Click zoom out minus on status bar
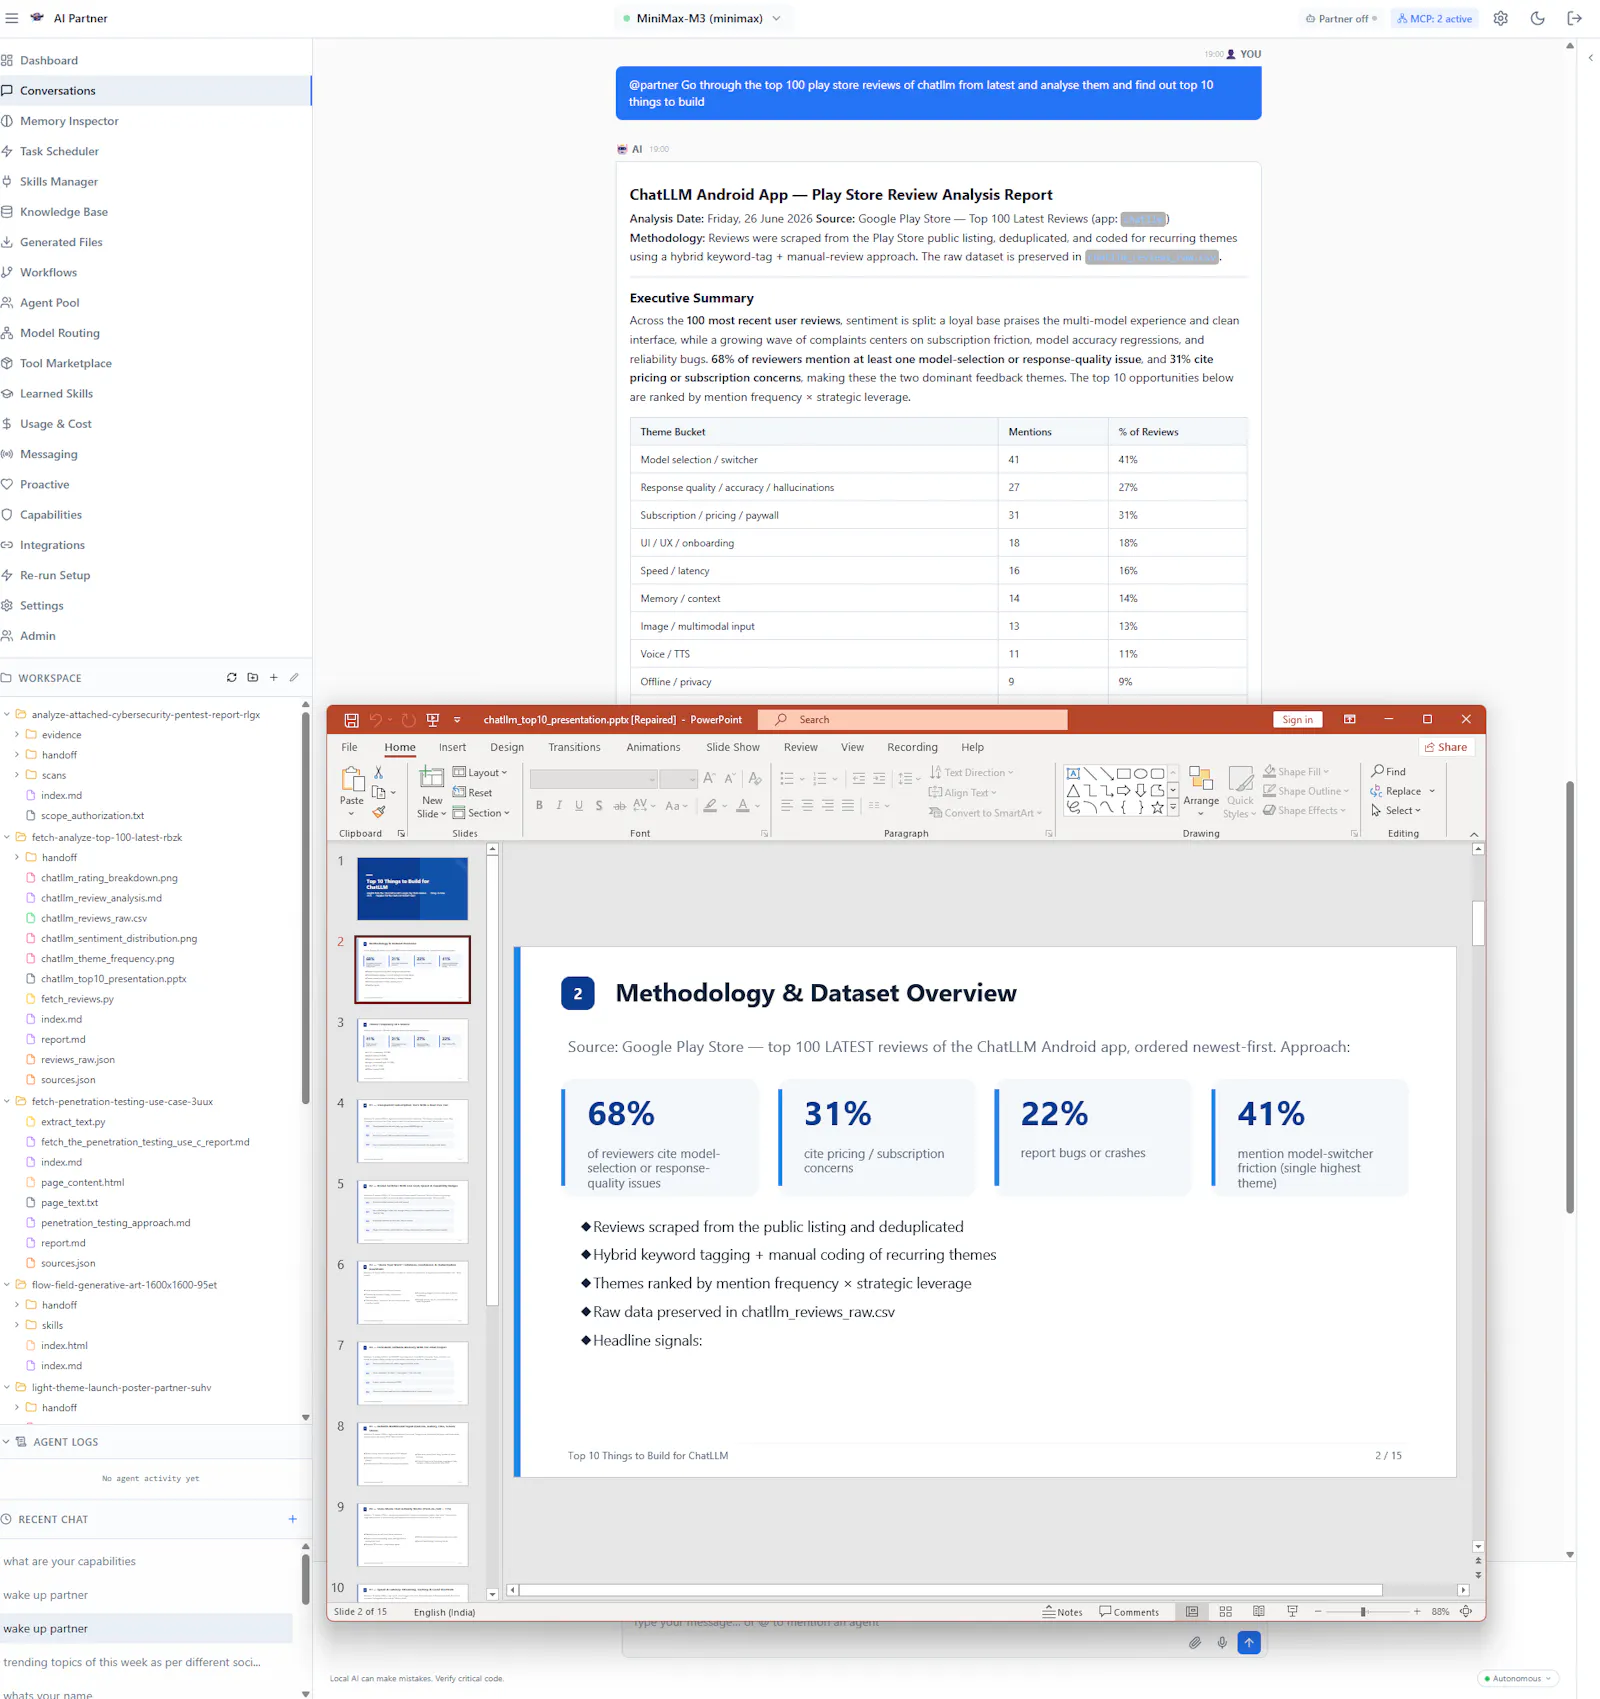1600x1699 pixels. point(1318,1612)
